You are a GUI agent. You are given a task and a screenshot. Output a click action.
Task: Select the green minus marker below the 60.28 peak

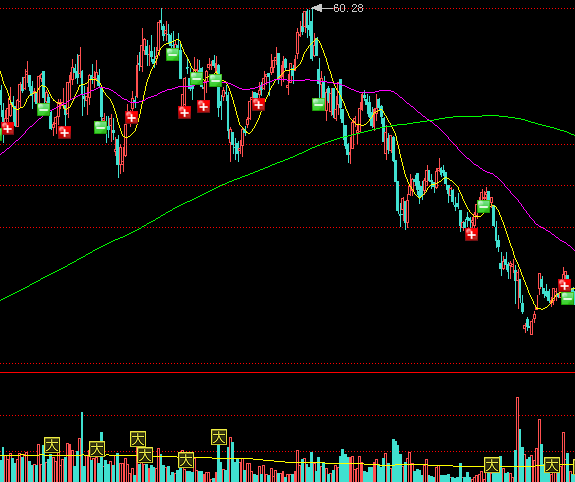[318, 104]
